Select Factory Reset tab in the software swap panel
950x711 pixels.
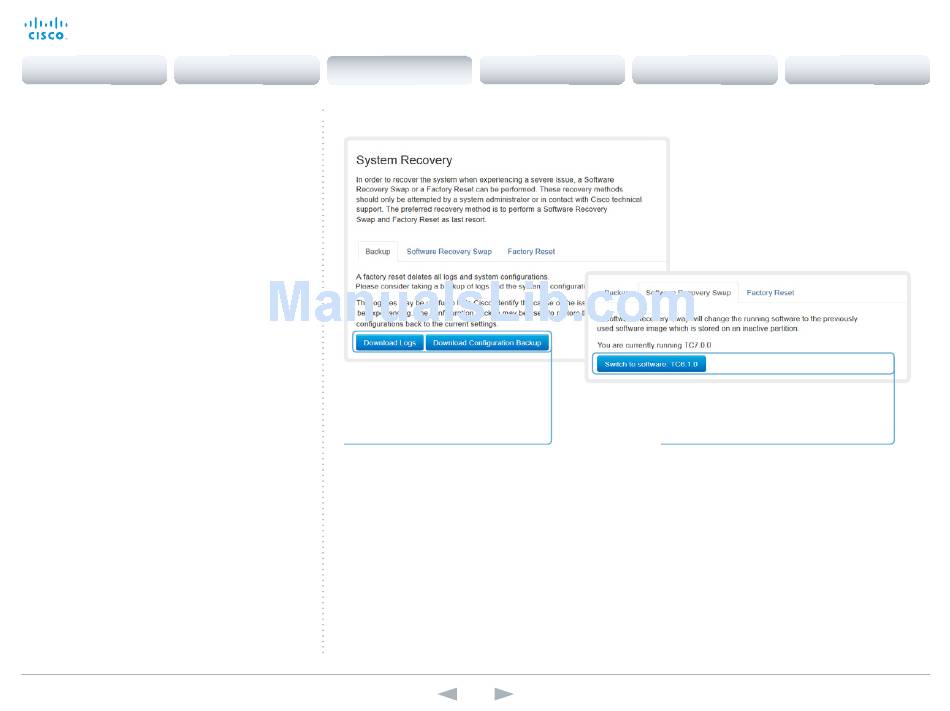[770, 293]
